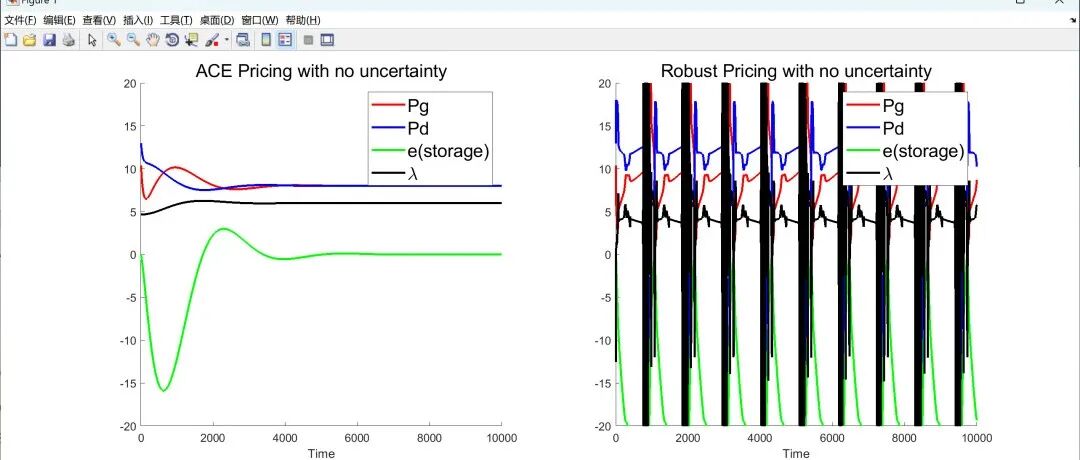Click the green e(storage) line sample in Robust legend

(x=864, y=151)
